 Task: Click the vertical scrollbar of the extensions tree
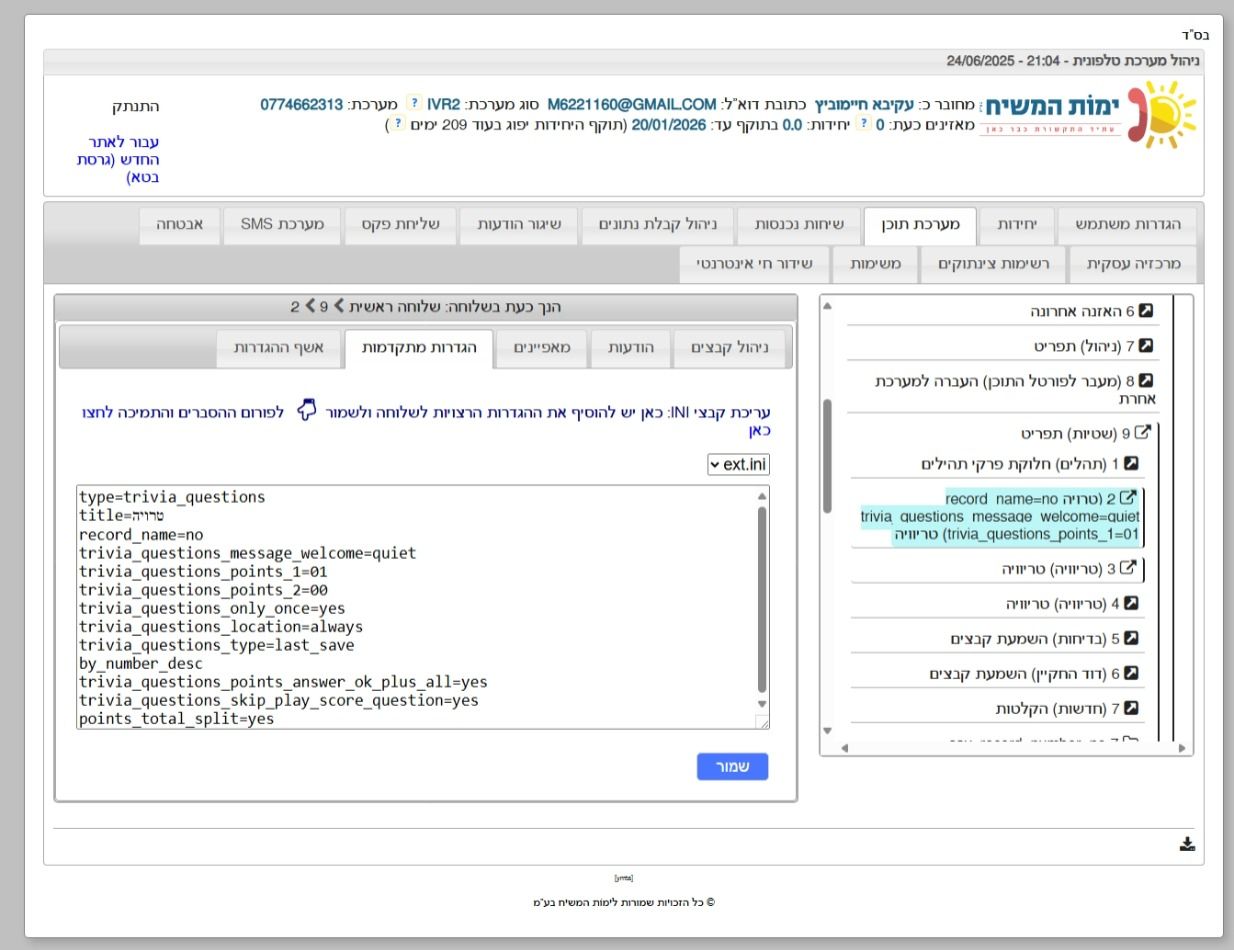827,457
